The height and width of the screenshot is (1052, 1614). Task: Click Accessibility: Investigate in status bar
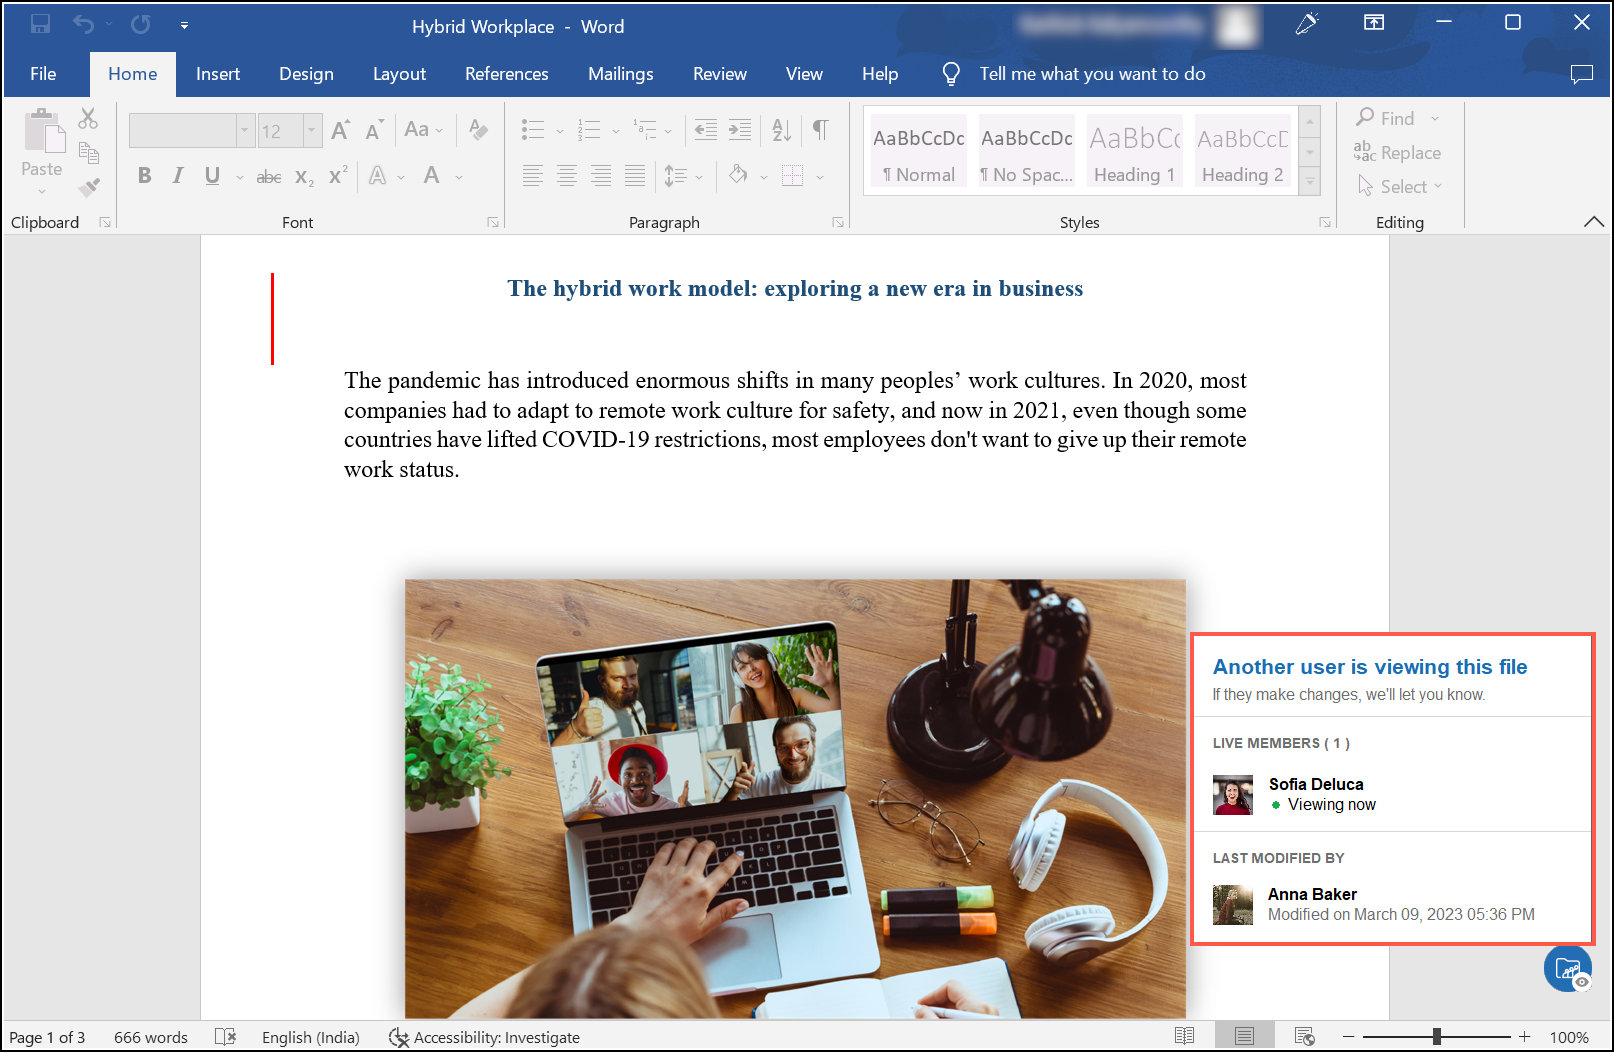click(484, 1037)
